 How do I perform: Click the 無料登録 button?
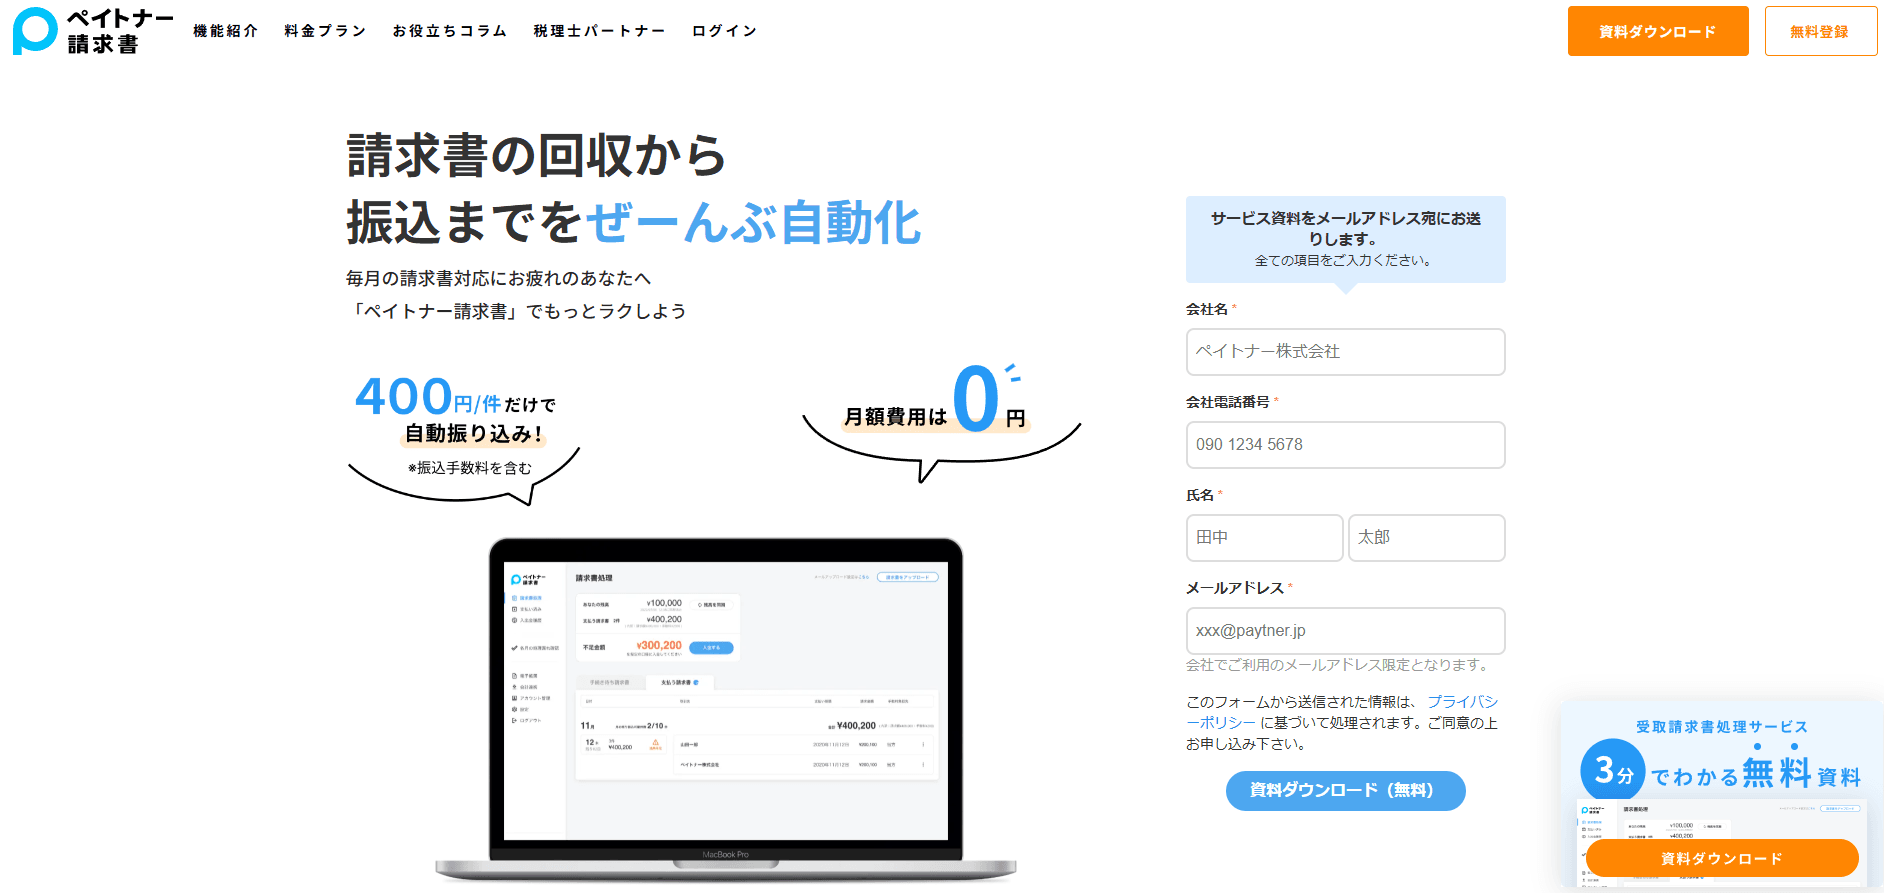pyautogui.click(x=1820, y=31)
